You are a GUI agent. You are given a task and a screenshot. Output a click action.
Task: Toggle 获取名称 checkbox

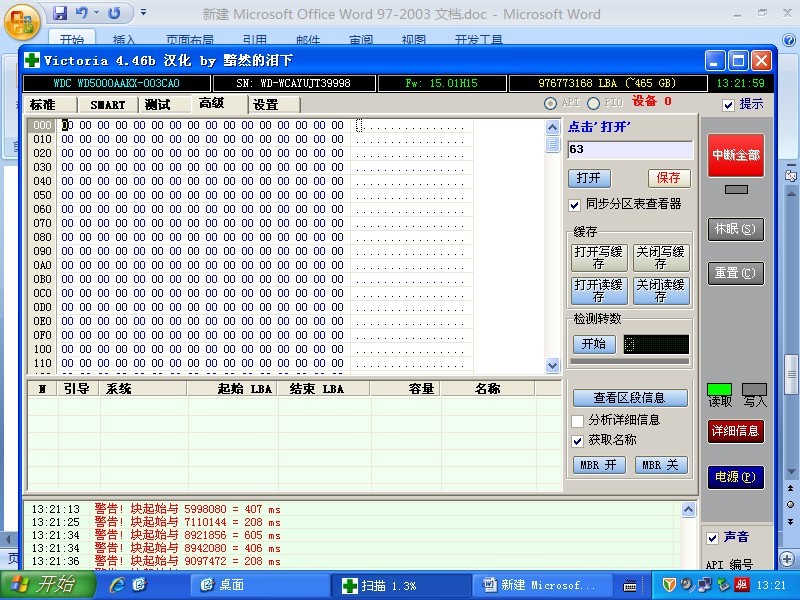(578, 441)
